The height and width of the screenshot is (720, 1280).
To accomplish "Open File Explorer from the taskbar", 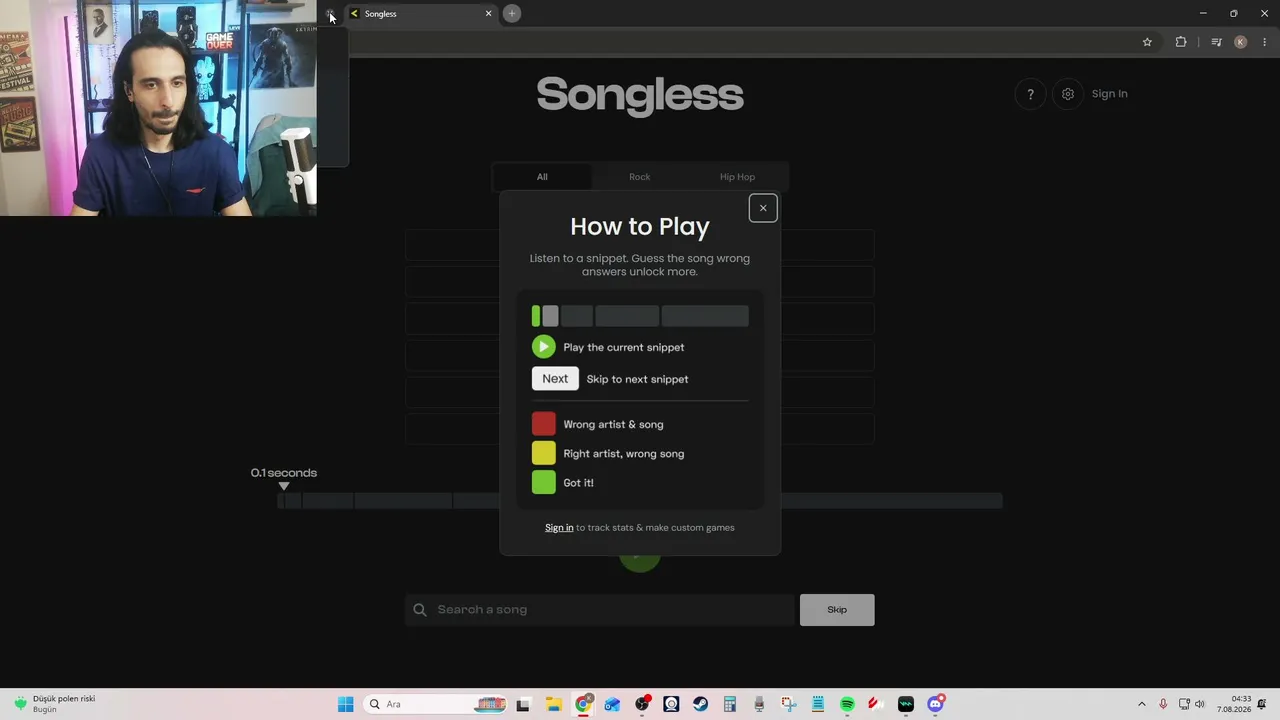I will [553, 704].
